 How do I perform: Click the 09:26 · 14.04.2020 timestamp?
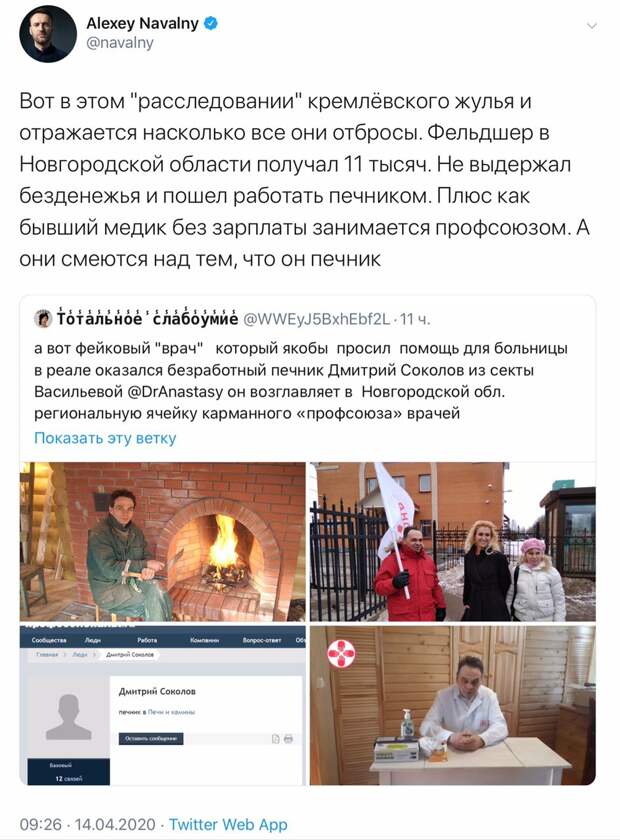point(87,824)
